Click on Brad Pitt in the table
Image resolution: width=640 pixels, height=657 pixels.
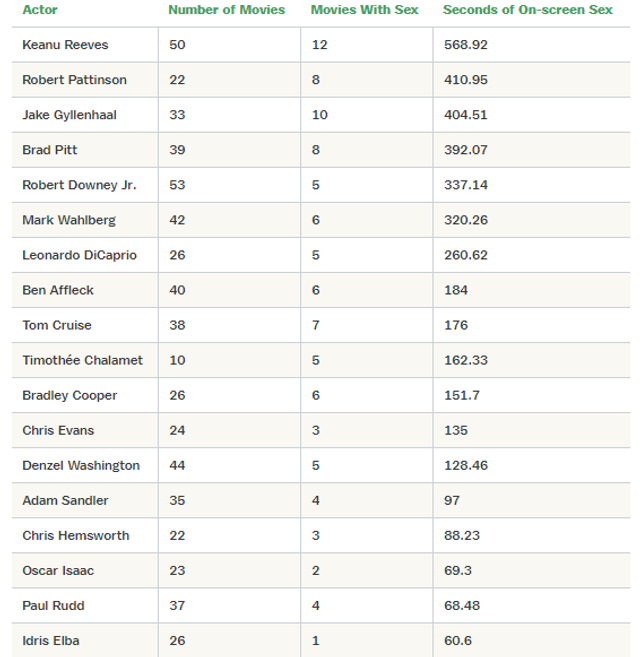[x=50, y=150]
